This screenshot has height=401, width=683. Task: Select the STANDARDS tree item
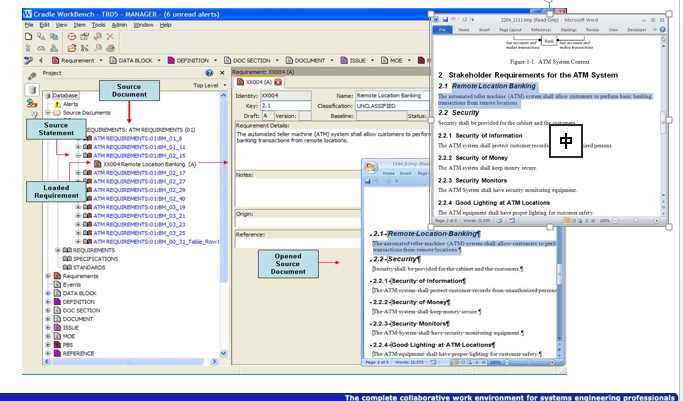(x=85, y=267)
